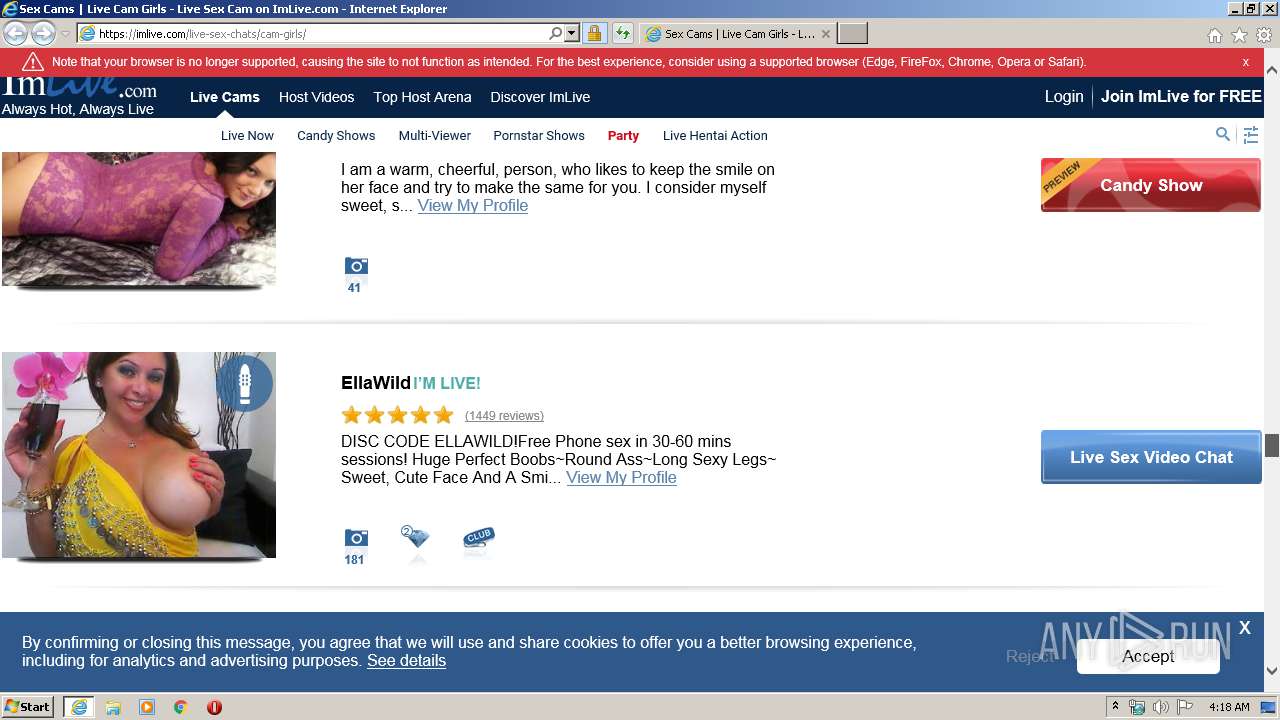Close the Sex Cams browser tab

[825, 33]
